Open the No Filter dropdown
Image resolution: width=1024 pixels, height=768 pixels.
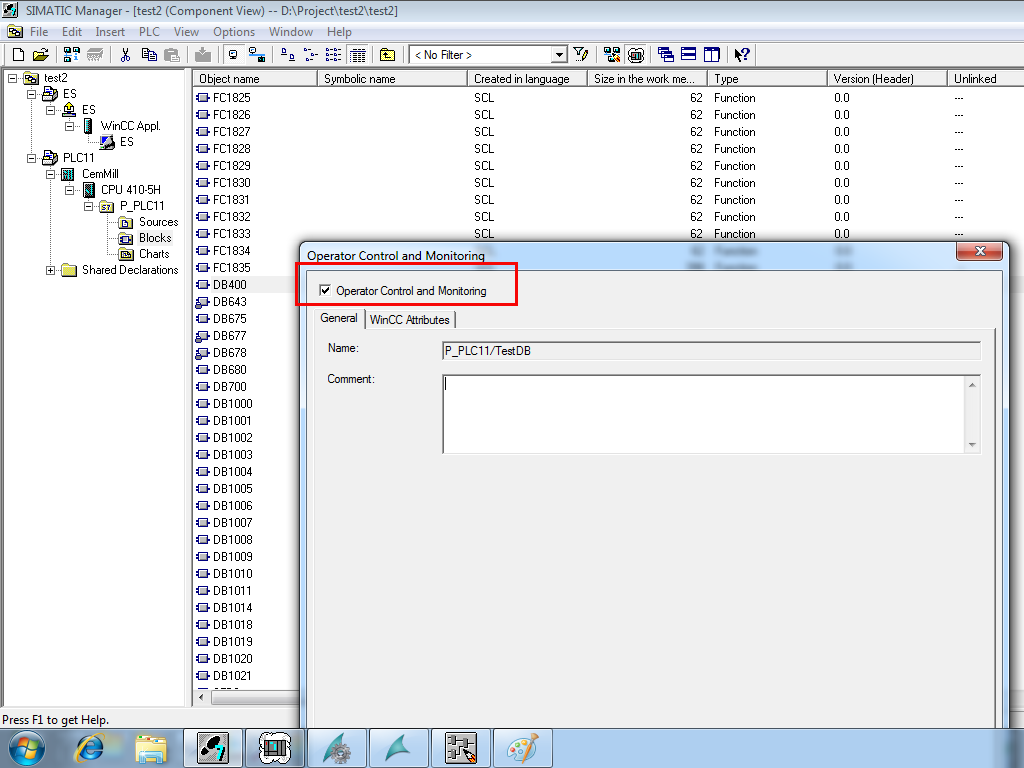558,55
